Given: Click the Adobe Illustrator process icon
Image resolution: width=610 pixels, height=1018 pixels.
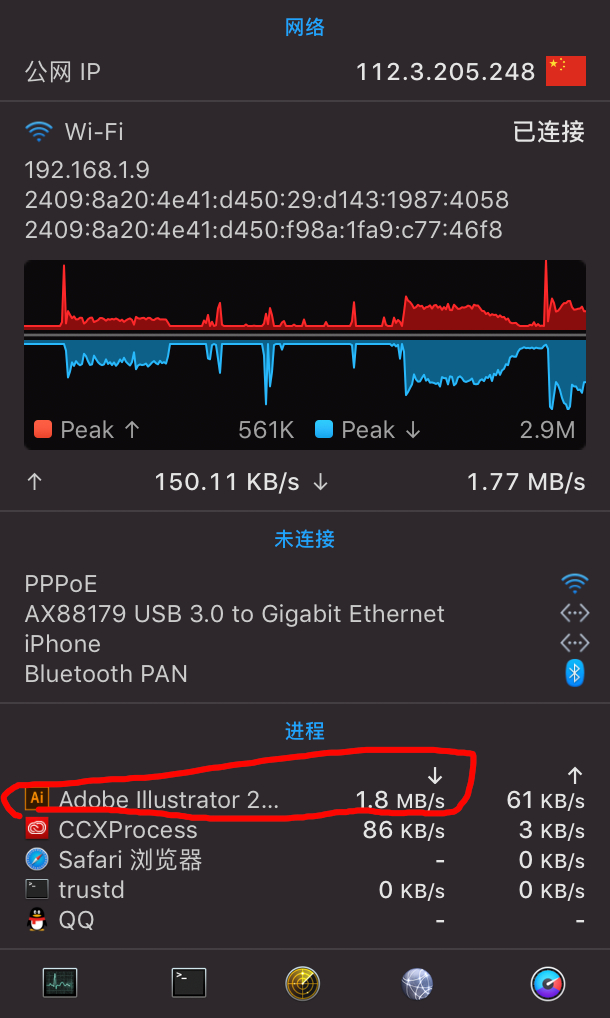Looking at the screenshot, I should pos(37,799).
